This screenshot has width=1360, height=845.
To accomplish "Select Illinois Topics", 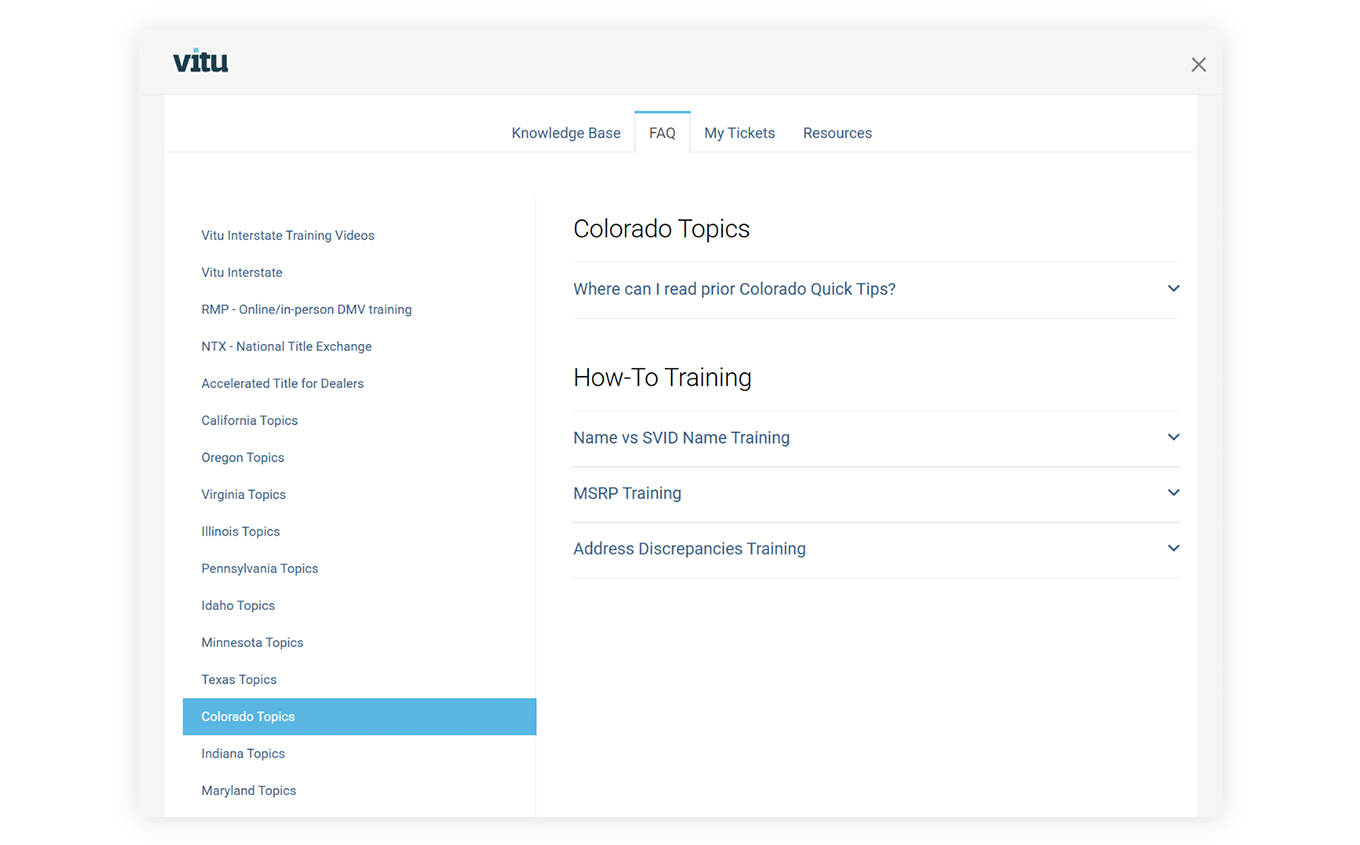I will pyautogui.click(x=240, y=532).
